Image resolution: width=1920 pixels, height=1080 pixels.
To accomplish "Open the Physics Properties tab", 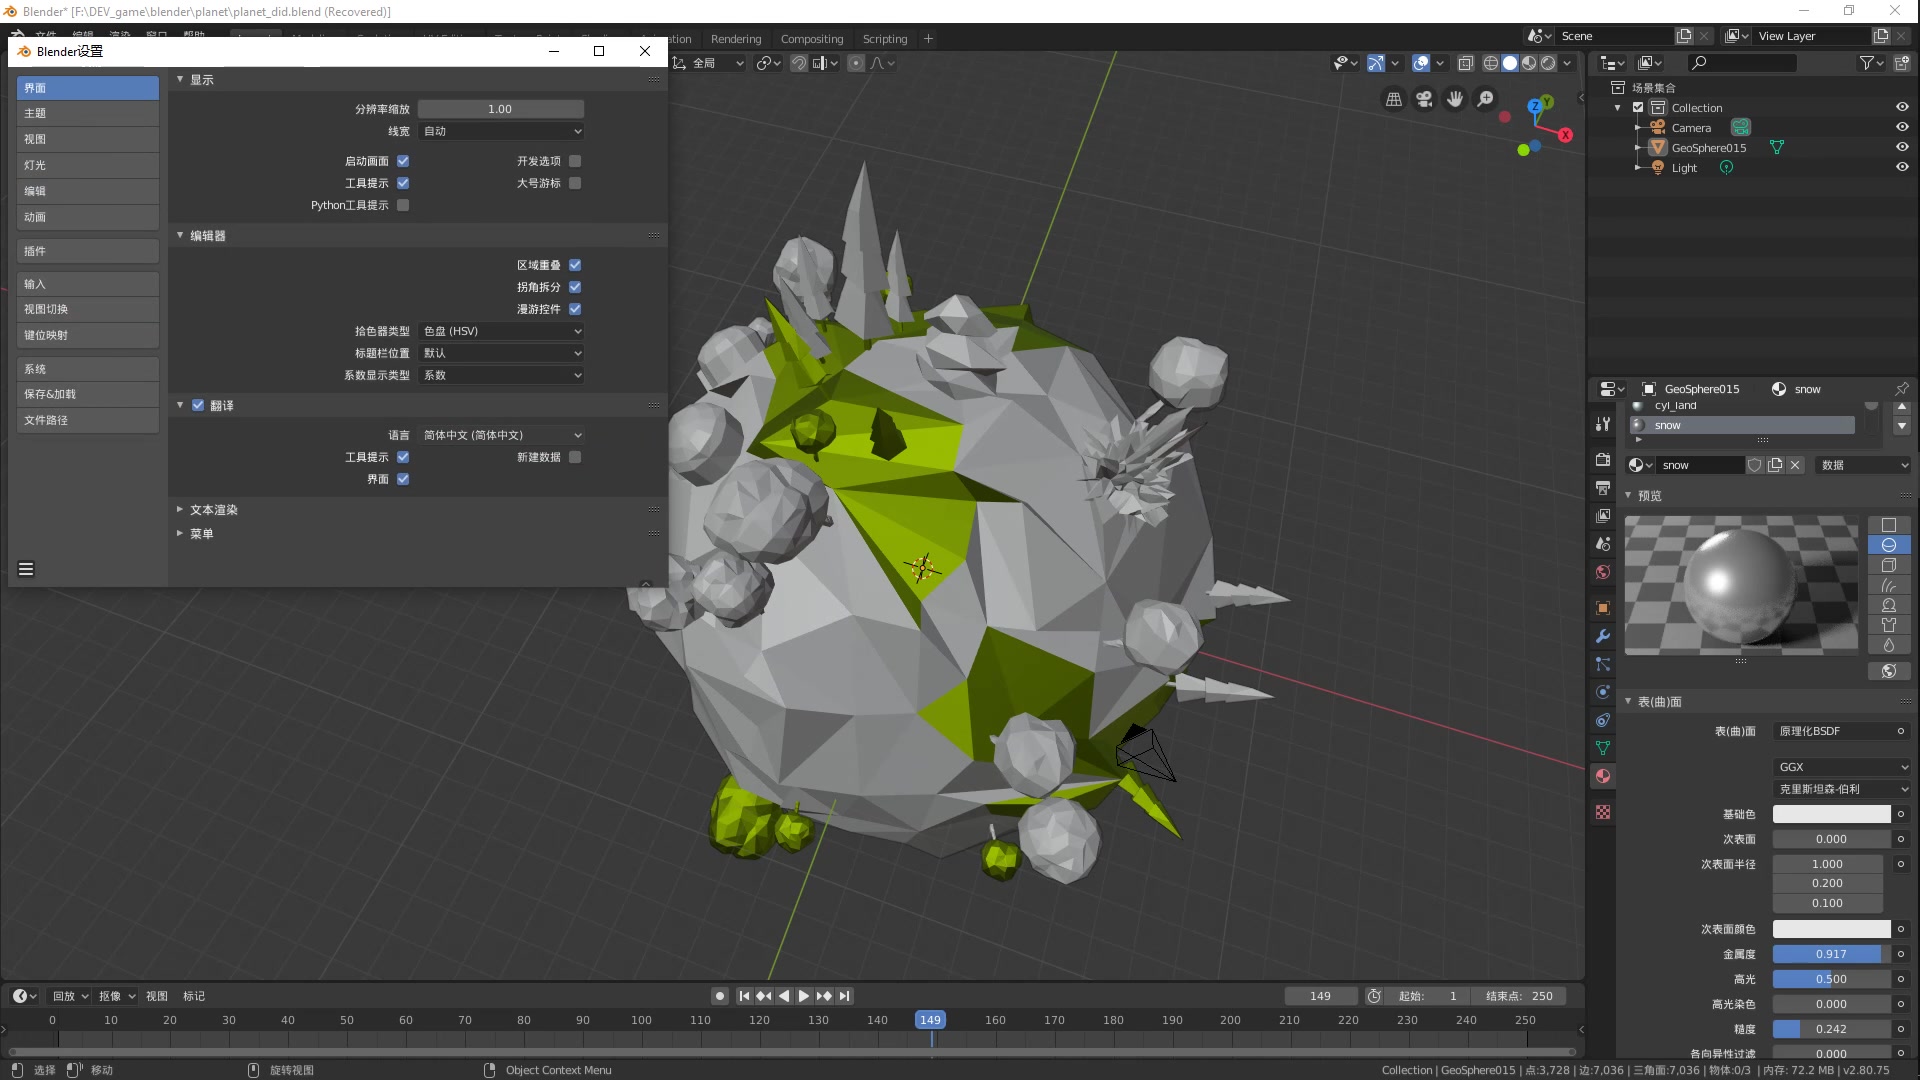I will pos(1603,692).
